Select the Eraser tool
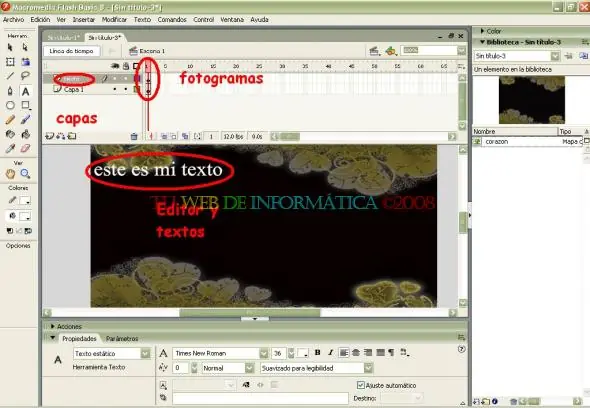Viewport: 590px width, 408px height. tap(25, 148)
